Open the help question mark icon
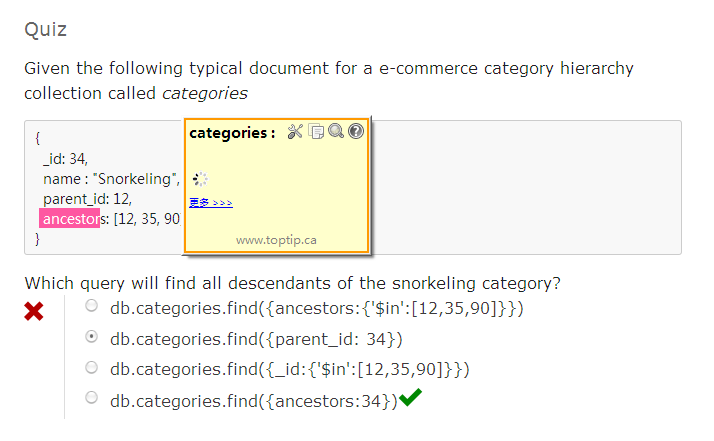The image size is (714, 441). (x=355, y=132)
